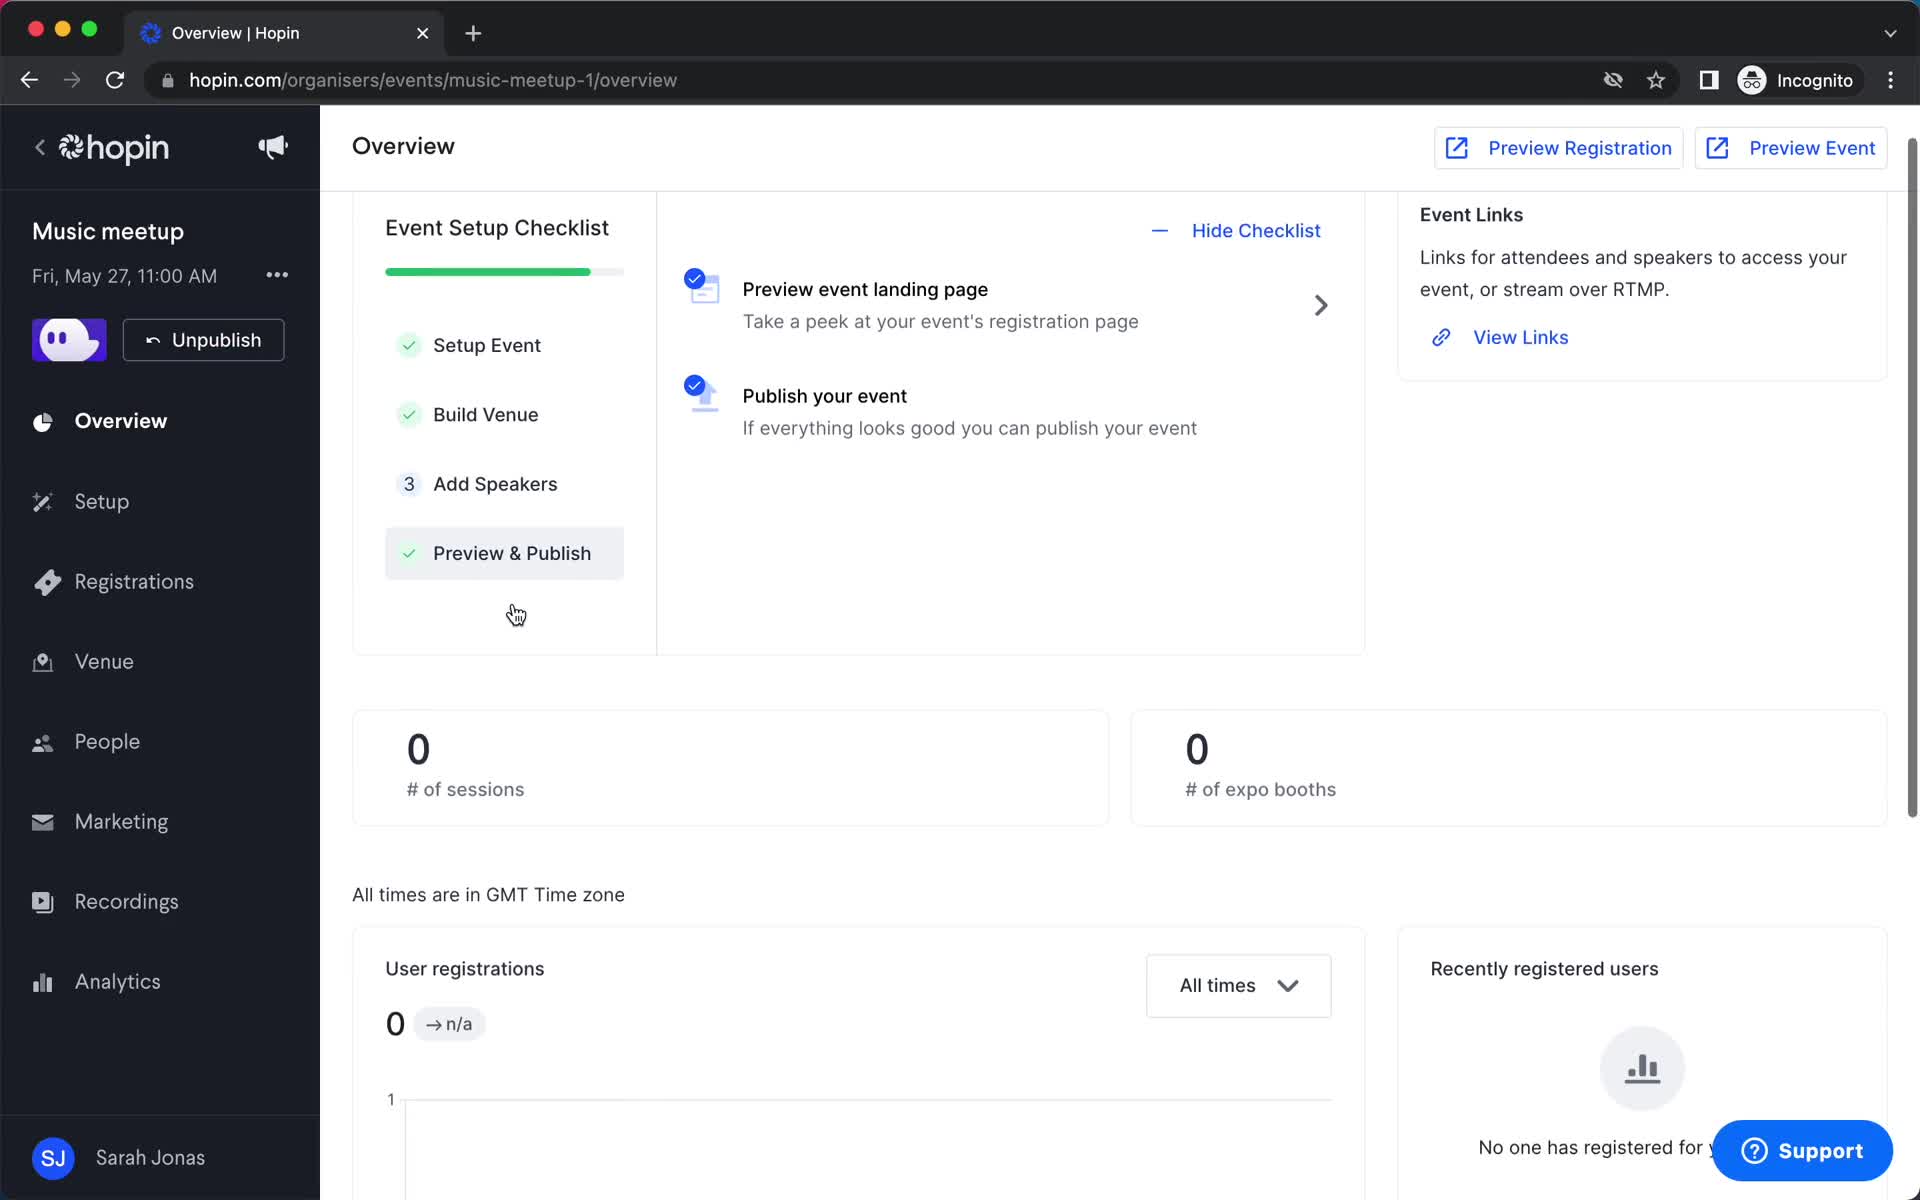1920x1200 pixels.
Task: Expand the event options menu
Action: tap(275, 274)
